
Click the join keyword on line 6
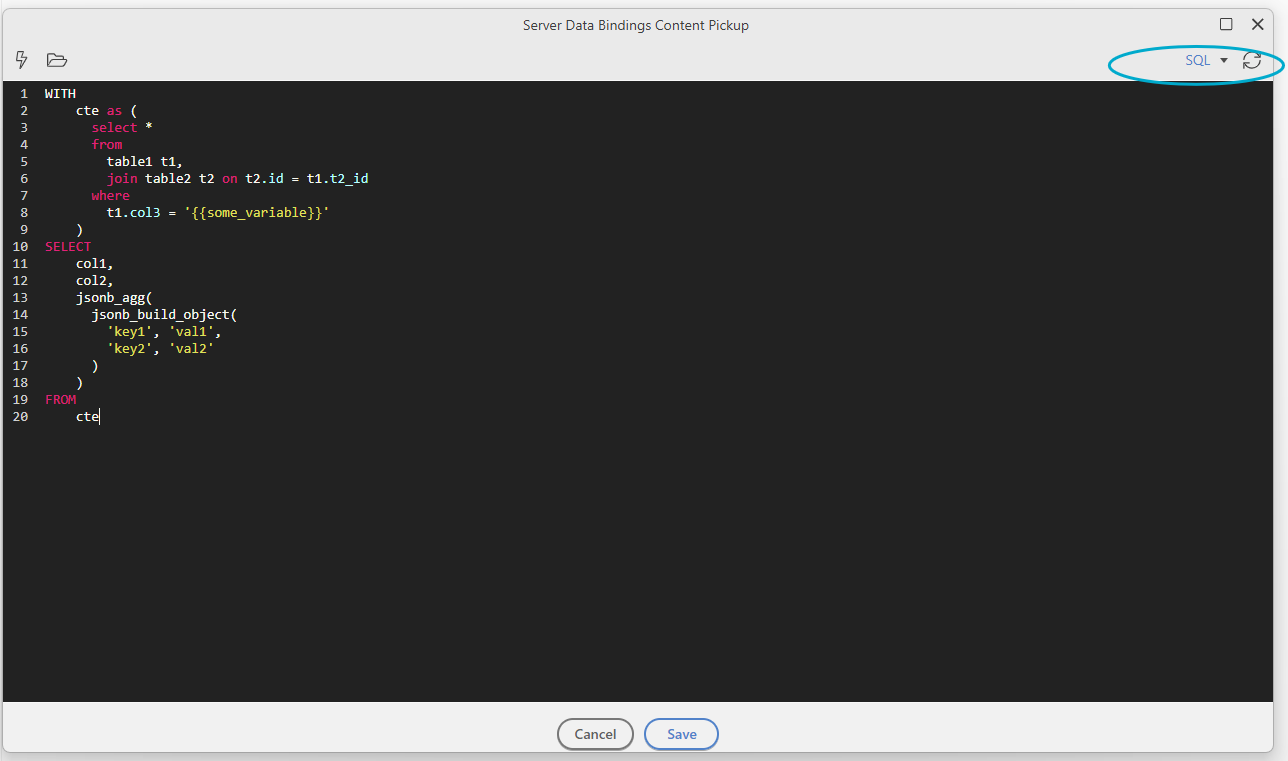point(122,179)
